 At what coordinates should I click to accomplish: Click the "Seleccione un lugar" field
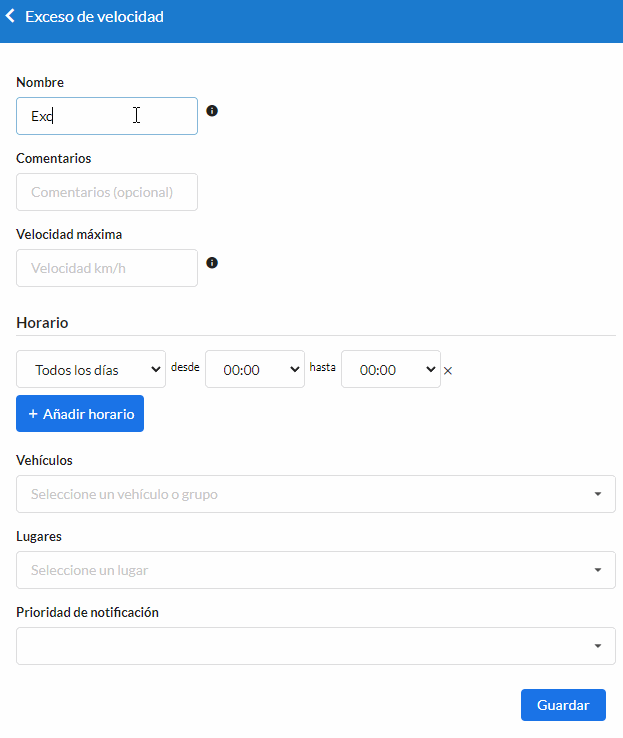pos(300,570)
